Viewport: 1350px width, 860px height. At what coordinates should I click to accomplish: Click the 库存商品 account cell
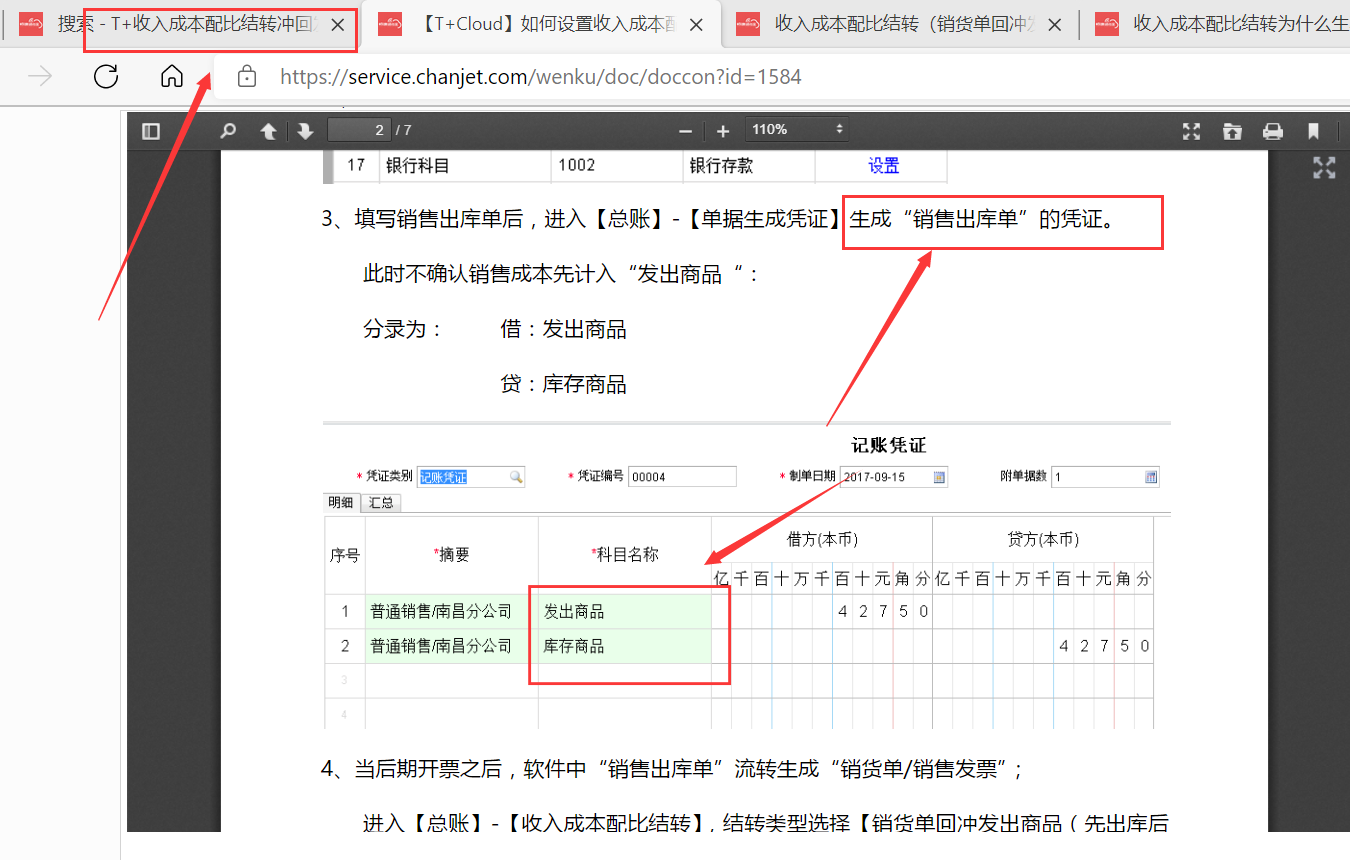(x=624, y=646)
